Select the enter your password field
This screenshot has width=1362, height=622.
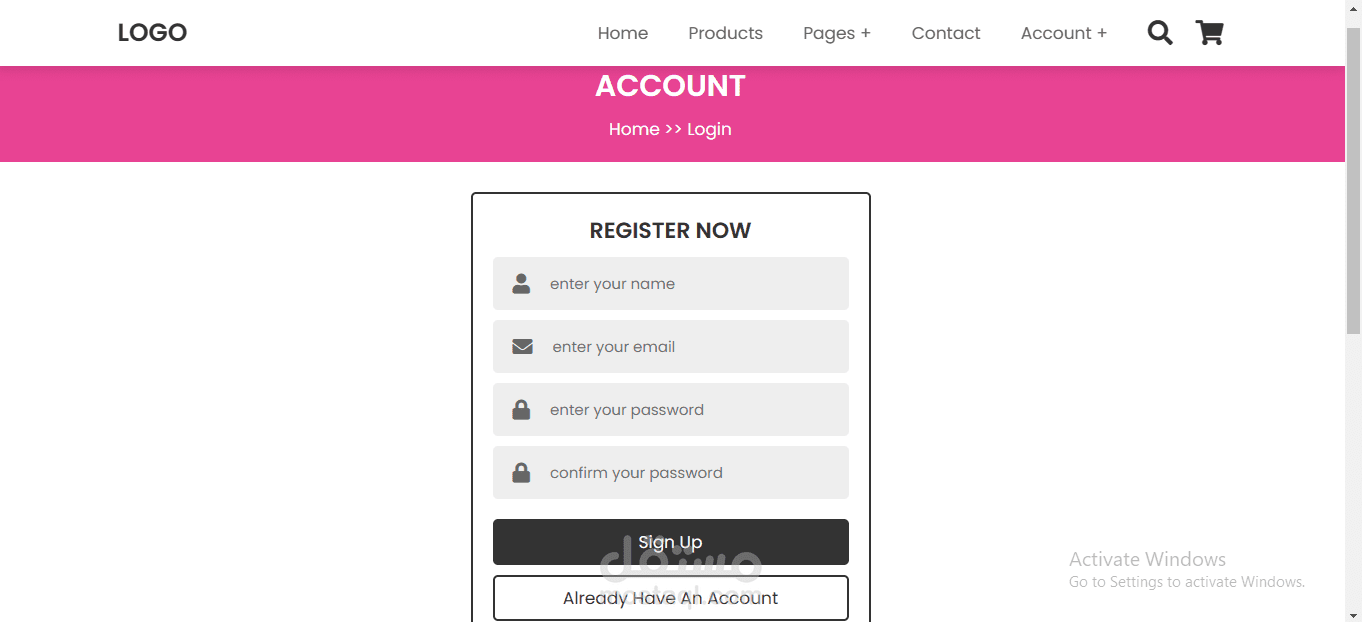tap(690, 410)
